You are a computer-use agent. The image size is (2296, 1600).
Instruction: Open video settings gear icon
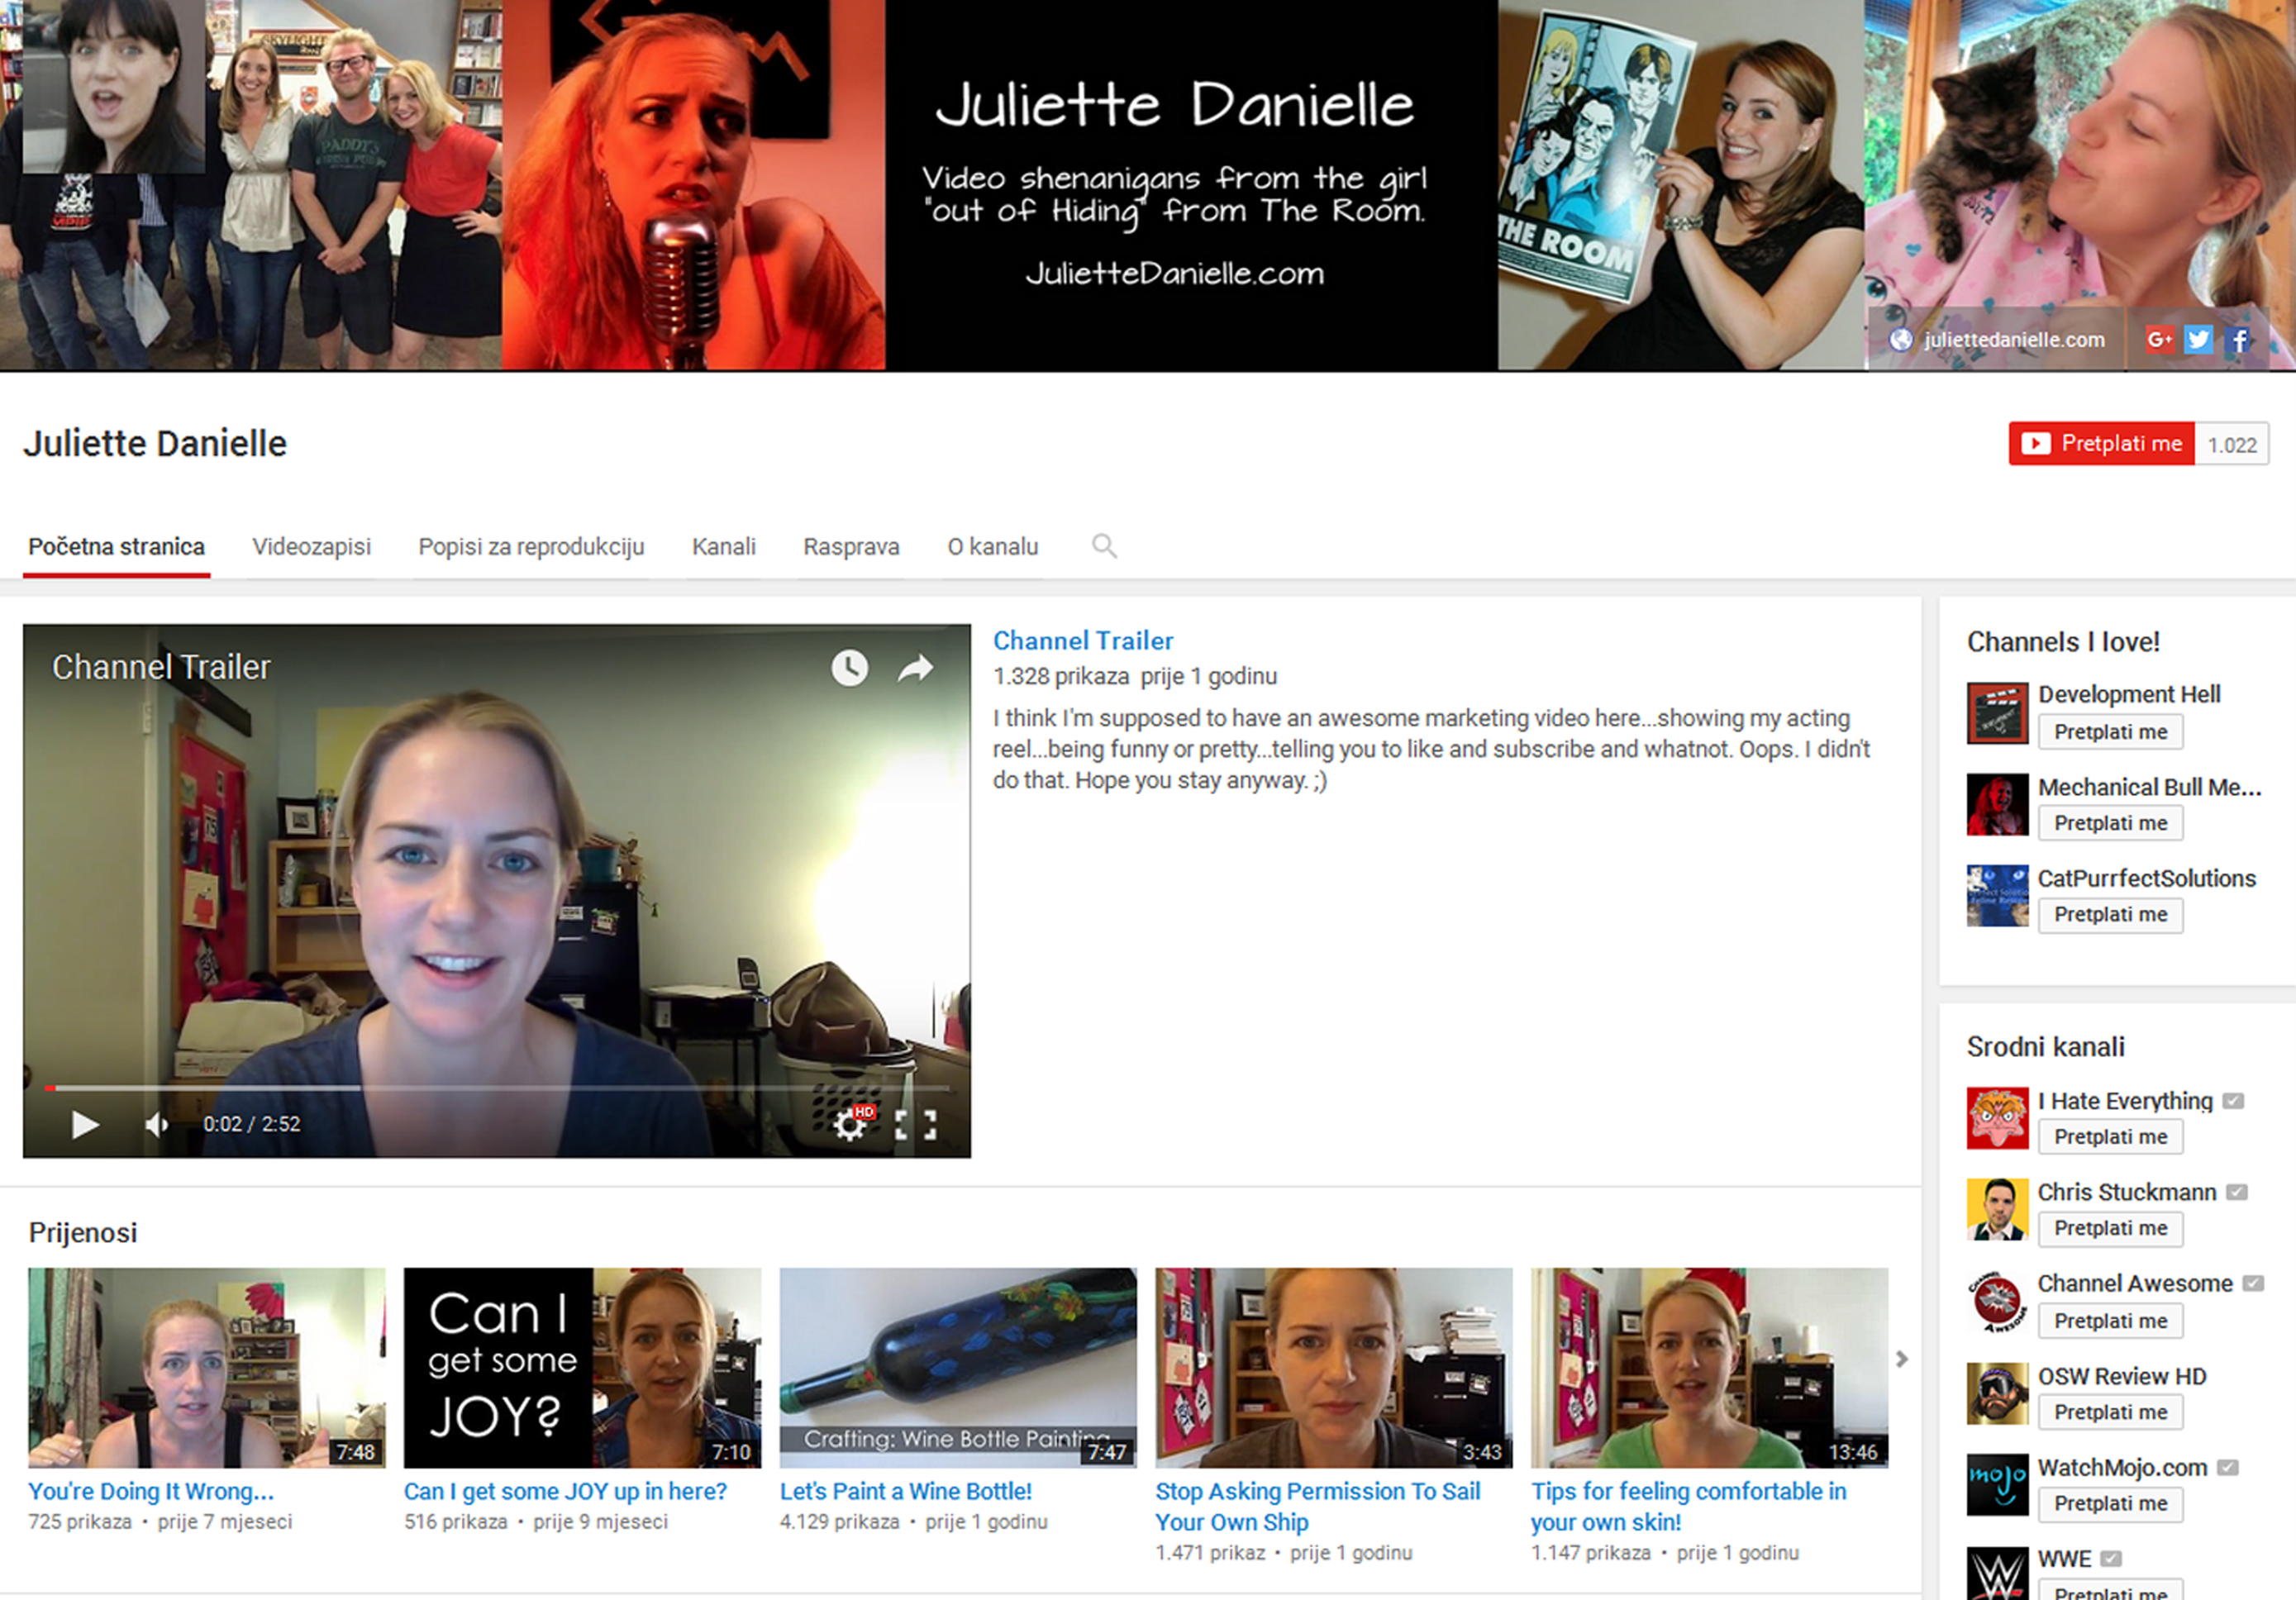coord(850,1124)
